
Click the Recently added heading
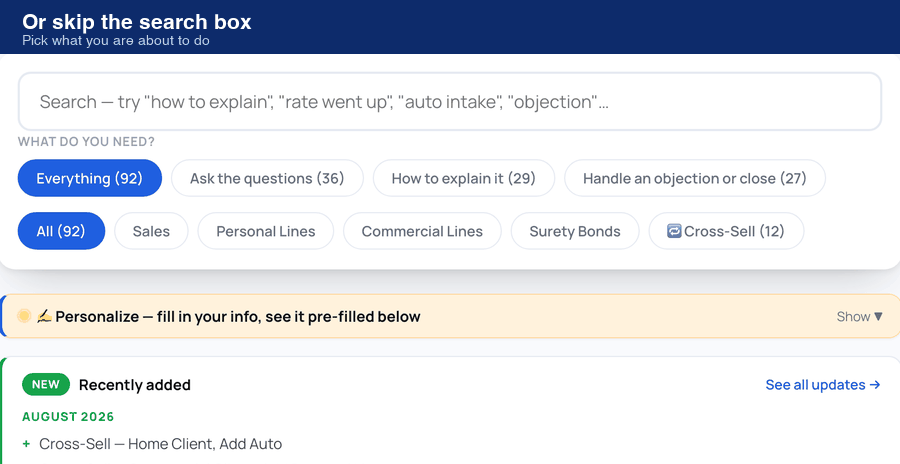(135, 385)
